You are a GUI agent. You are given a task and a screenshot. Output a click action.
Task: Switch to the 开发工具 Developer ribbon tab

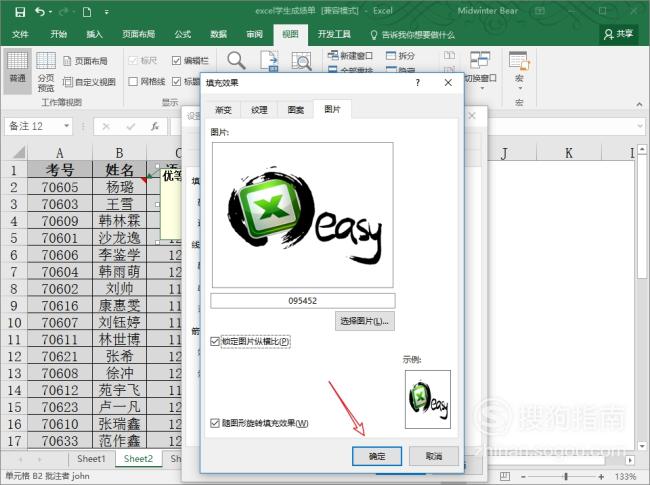tap(334, 34)
